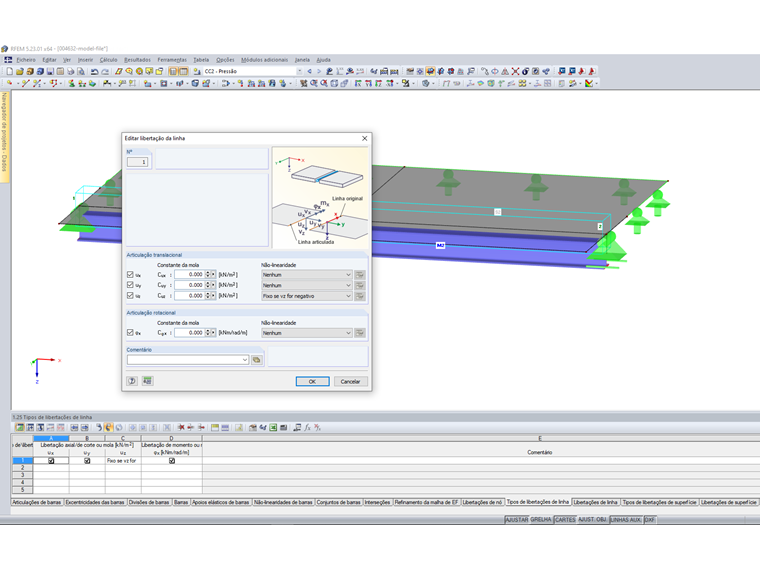The image size is (760, 570).
Task: Click the red X delete icon in top toolbar
Action: 515,71
